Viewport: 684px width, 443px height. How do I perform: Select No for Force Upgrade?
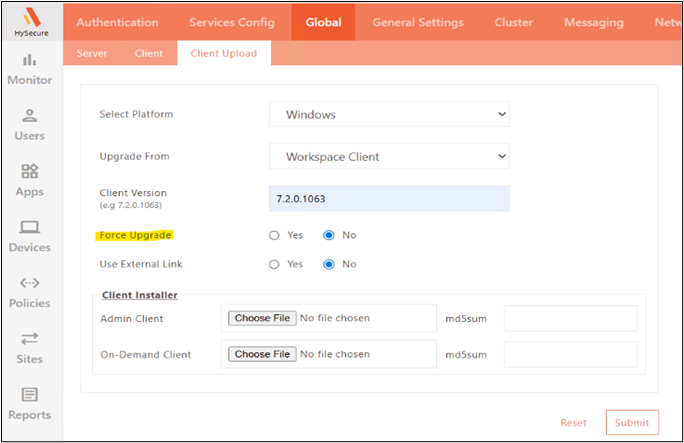[x=329, y=235]
